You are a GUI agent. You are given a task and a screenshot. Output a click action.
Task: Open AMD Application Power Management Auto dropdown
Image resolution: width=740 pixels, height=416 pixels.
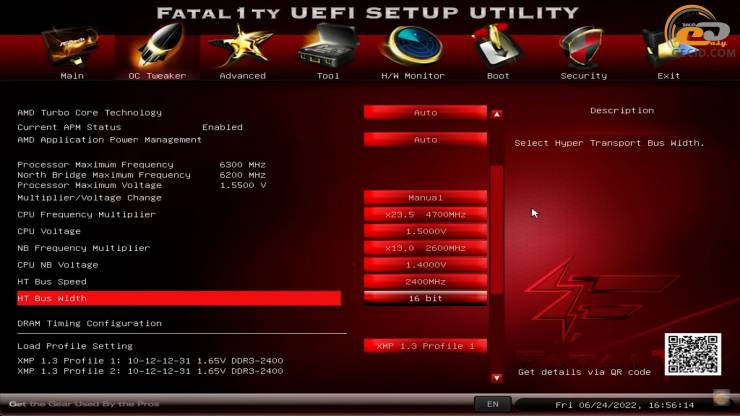425,140
